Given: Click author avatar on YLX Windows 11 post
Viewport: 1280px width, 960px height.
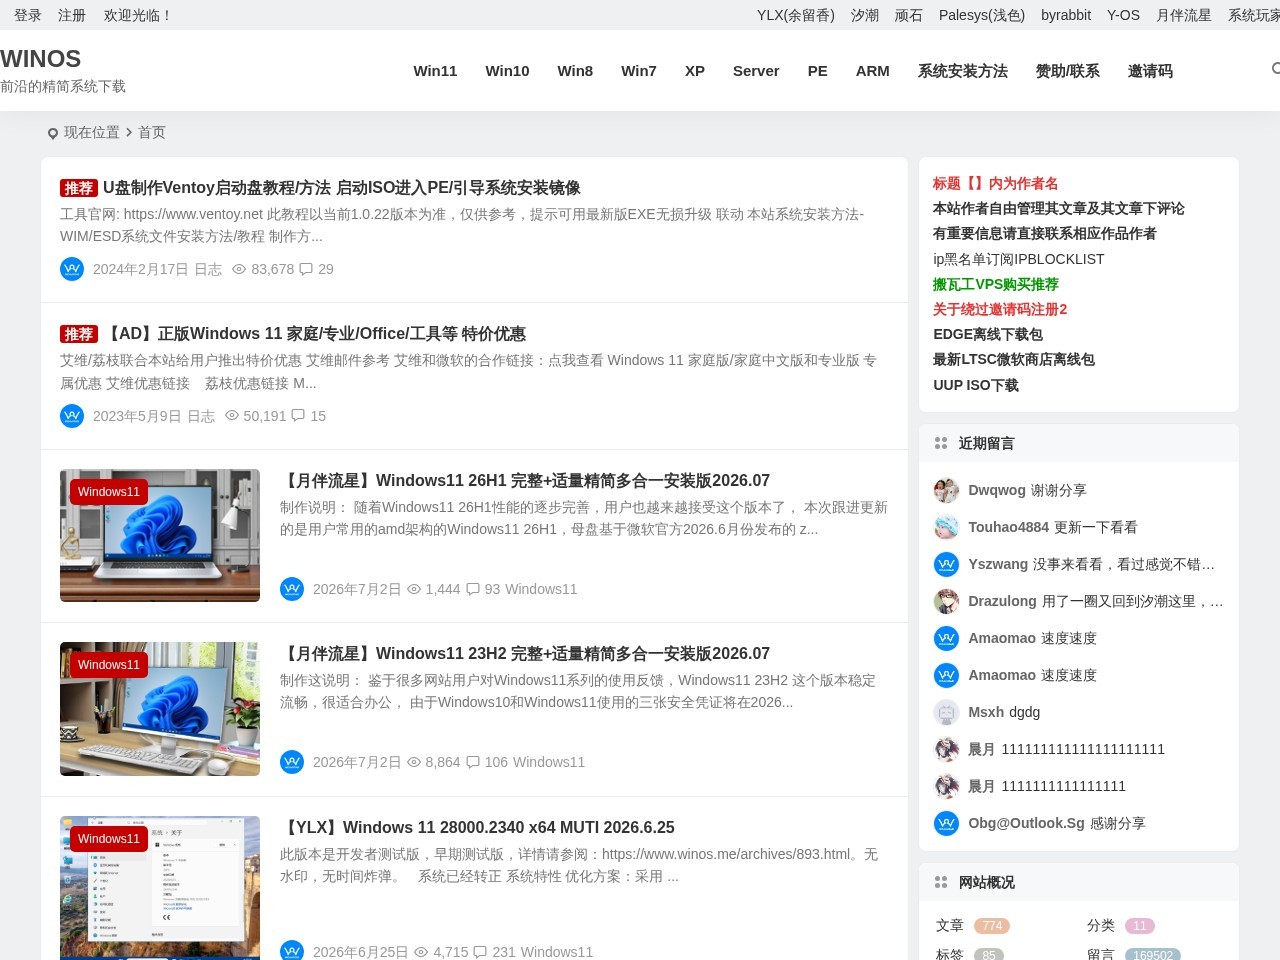Looking at the screenshot, I should pos(292,951).
